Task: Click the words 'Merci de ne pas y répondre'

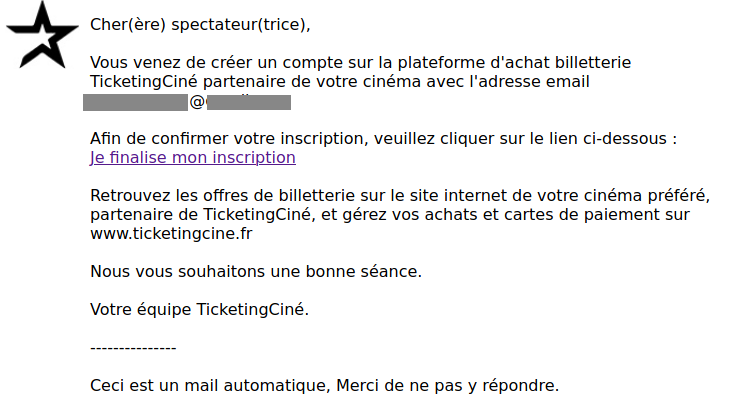Action: click(x=447, y=386)
